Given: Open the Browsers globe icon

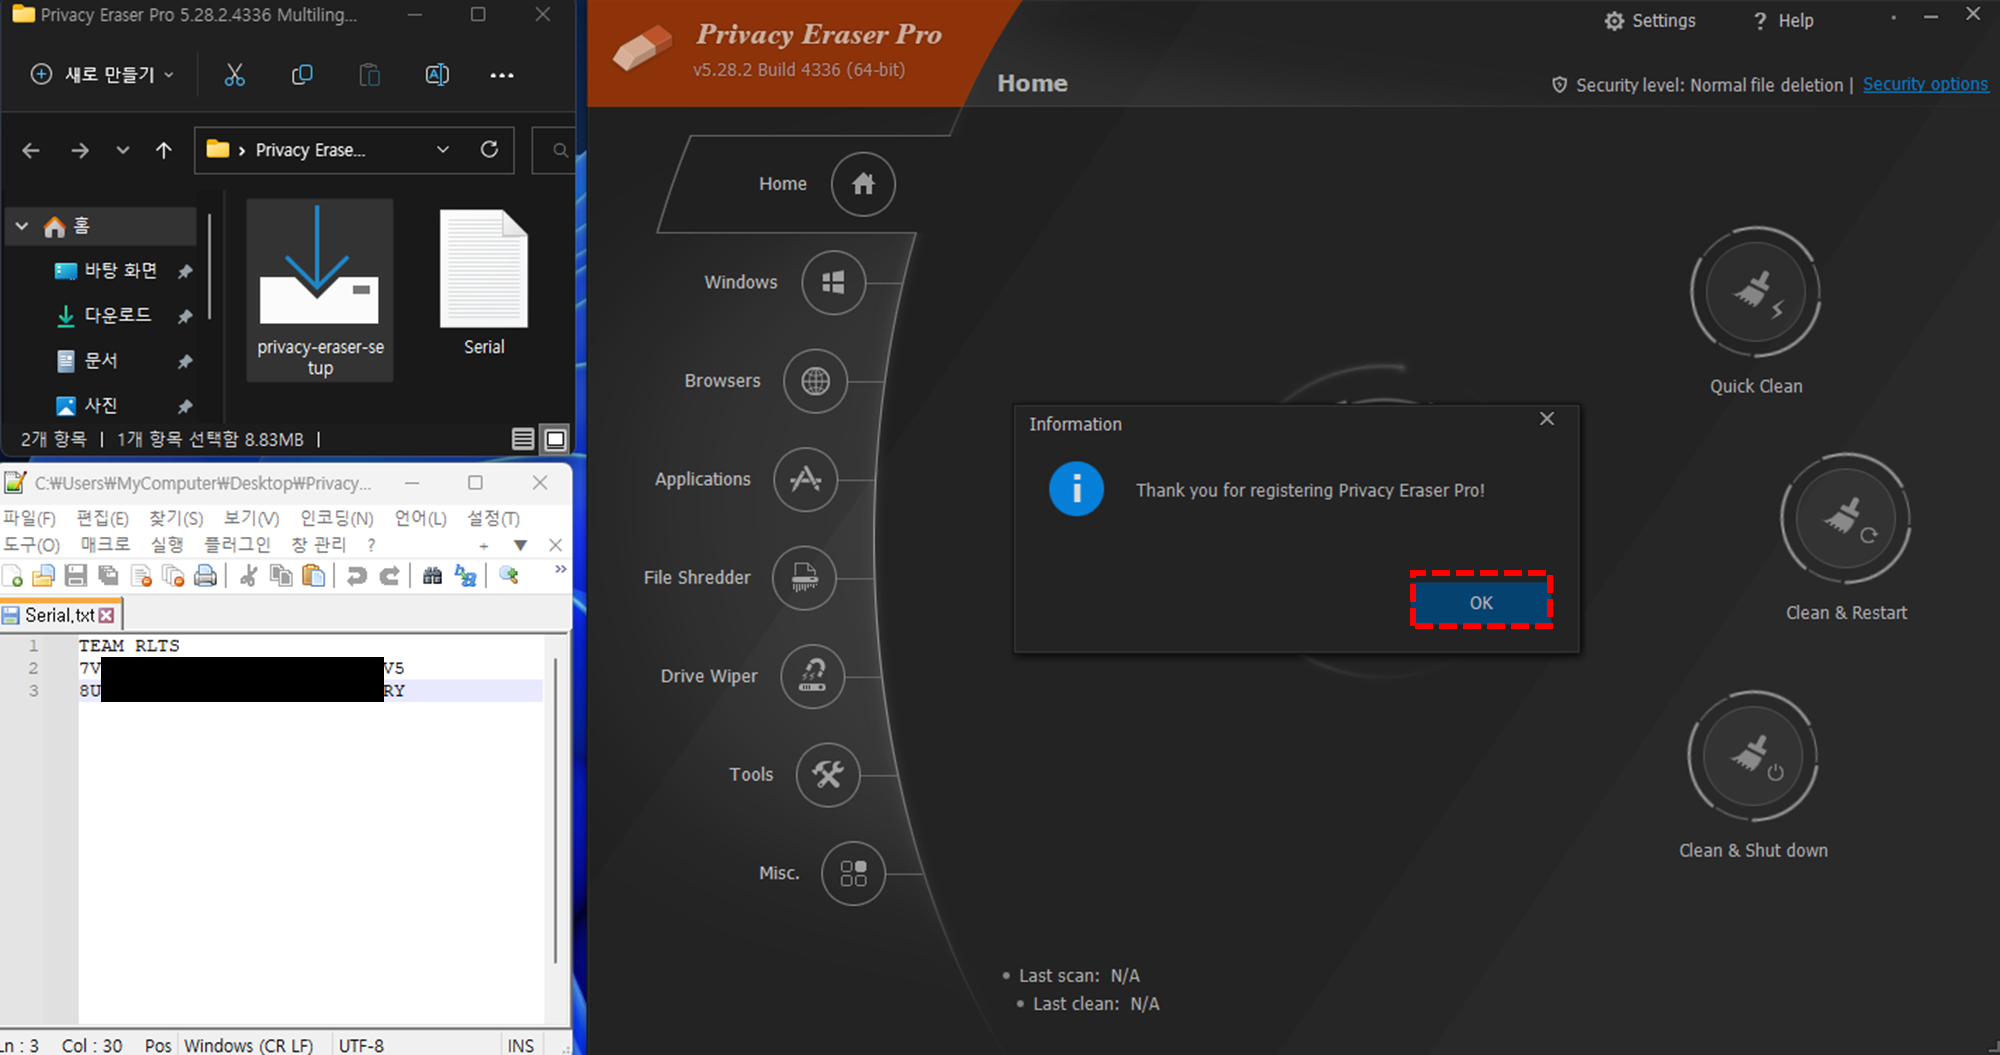Looking at the screenshot, I should point(815,381).
